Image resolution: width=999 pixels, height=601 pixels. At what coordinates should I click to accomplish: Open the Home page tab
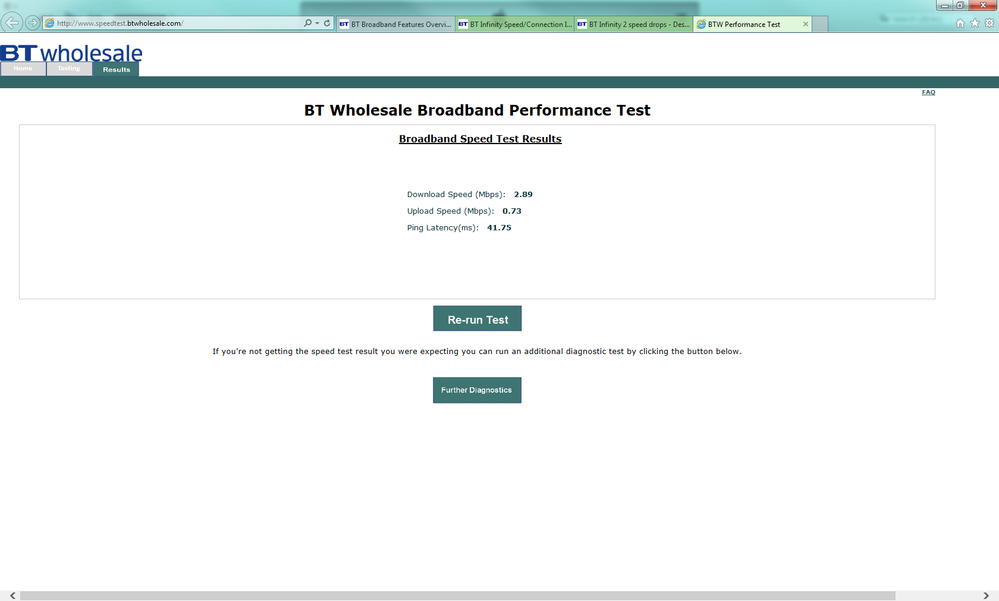pyautogui.click(x=23, y=69)
